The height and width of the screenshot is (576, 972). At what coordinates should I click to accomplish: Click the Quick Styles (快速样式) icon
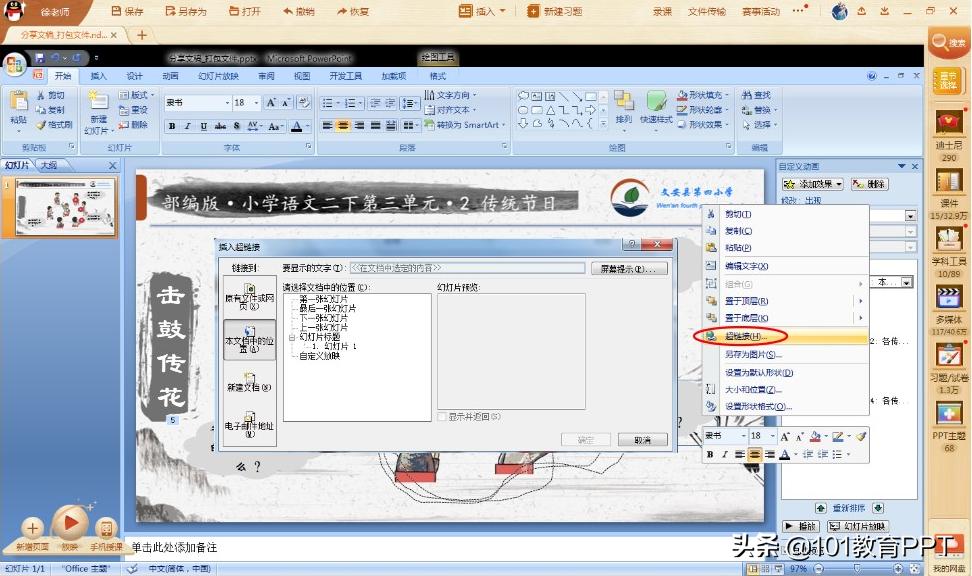[x=656, y=101]
